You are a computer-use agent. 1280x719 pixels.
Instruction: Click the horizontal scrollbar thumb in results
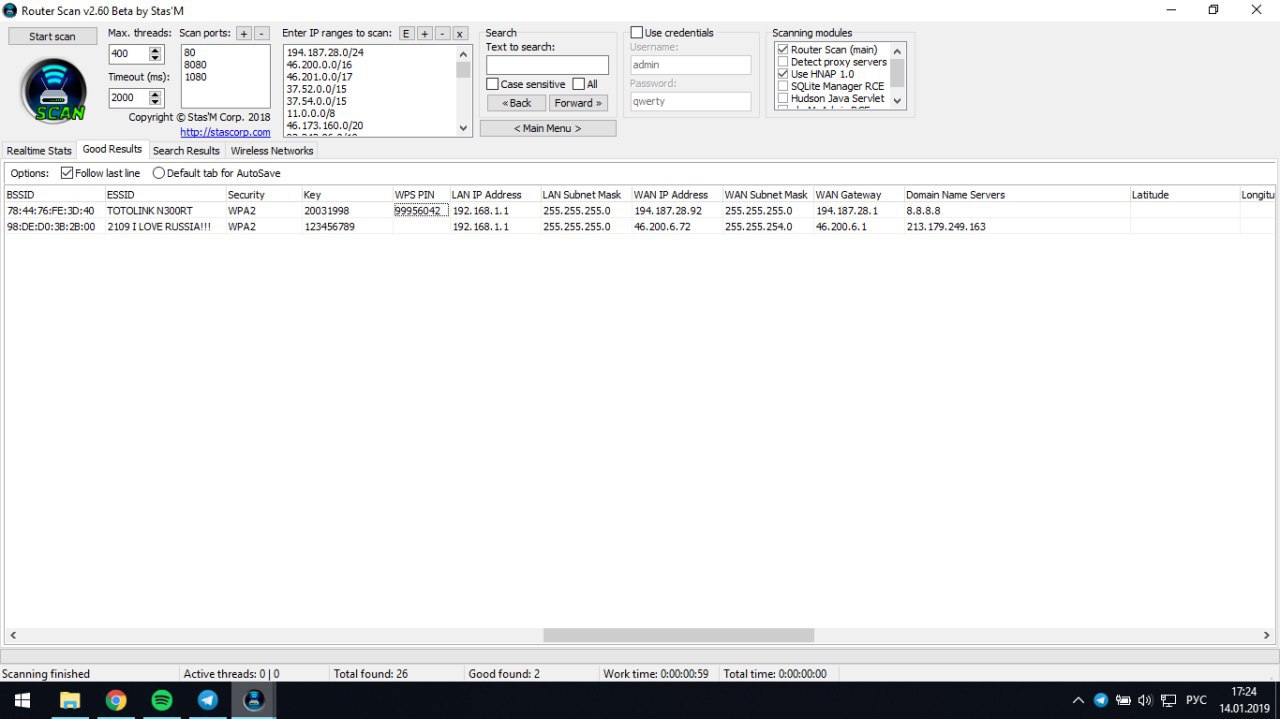pyautogui.click(x=678, y=635)
